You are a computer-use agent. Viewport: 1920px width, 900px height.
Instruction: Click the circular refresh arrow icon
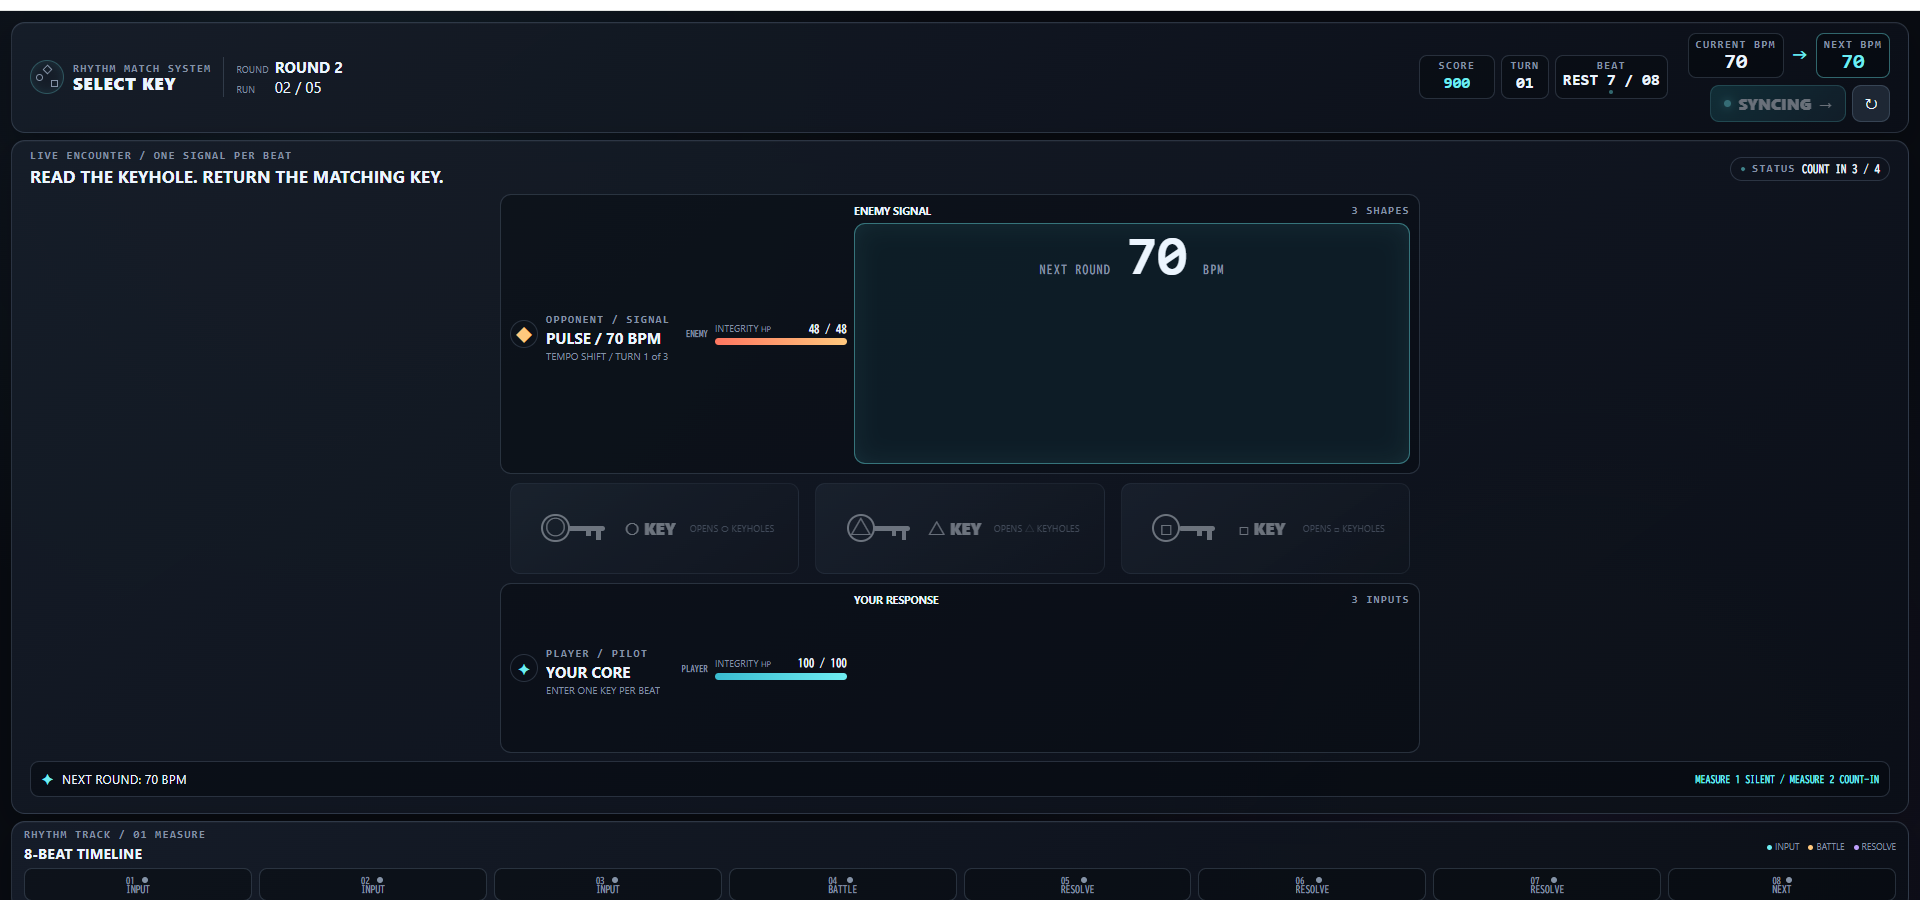(x=1870, y=104)
